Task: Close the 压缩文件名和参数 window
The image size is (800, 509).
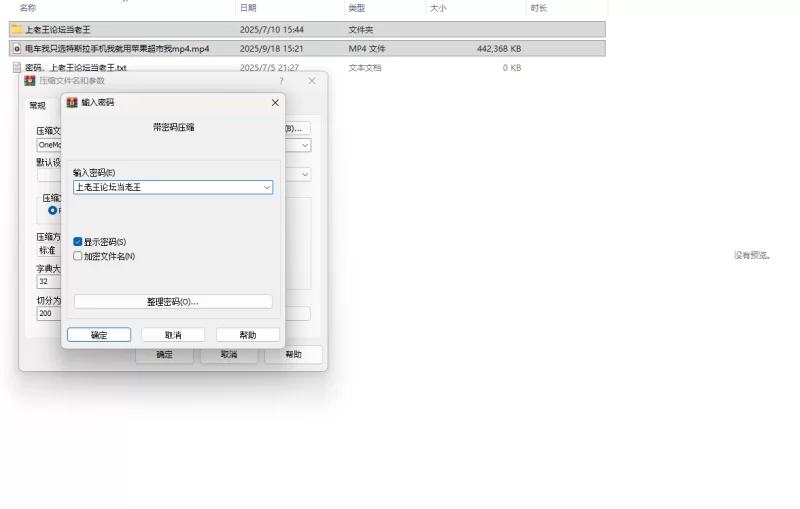Action: pyautogui.click(x=312, y=81)
